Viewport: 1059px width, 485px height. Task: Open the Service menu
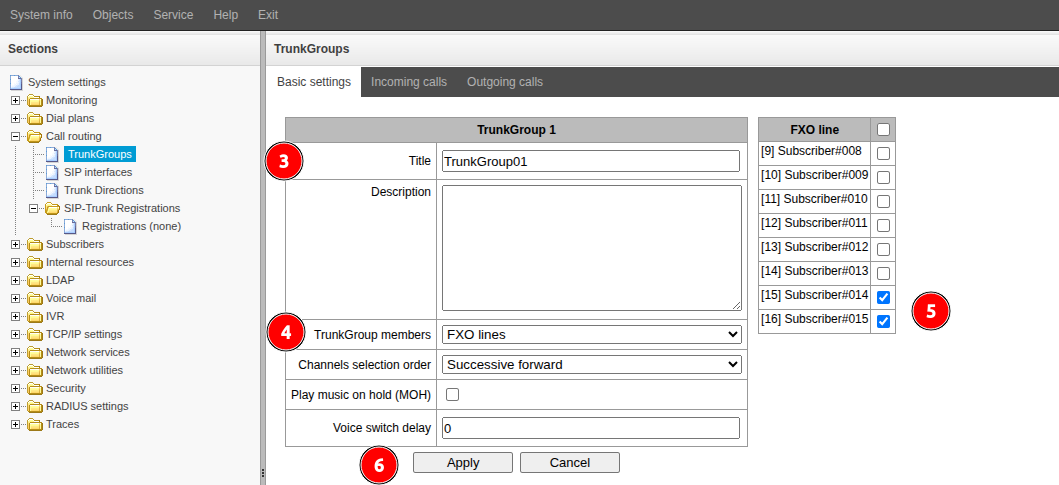click(x=173, y=15)
